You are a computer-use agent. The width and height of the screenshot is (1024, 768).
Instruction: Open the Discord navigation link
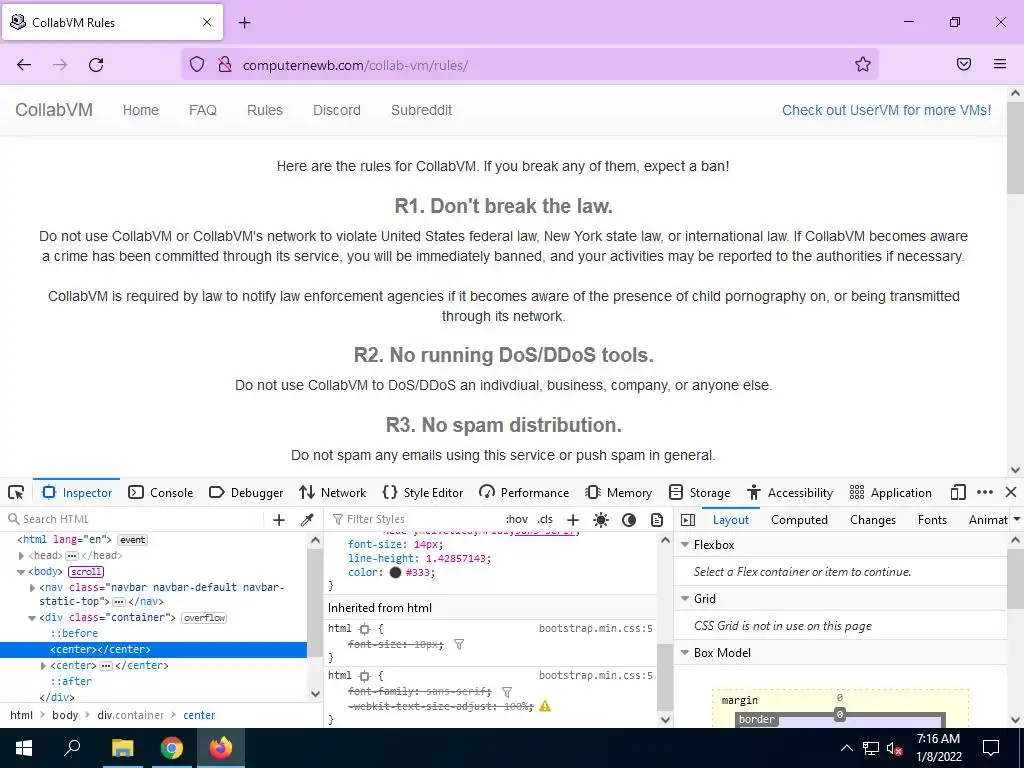337,110
